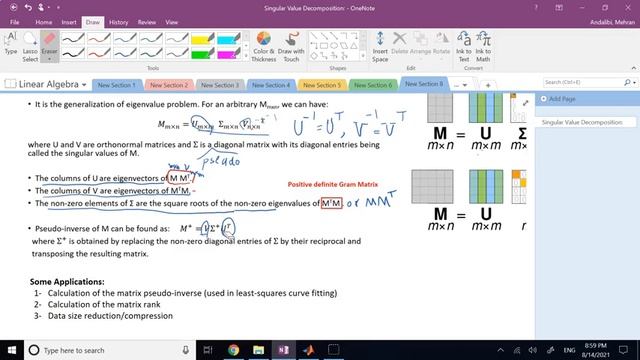Pick the red pen in the bottom row
Image resolution: width=640 pixels, height=360 pixels.
[x=99, y=53]
